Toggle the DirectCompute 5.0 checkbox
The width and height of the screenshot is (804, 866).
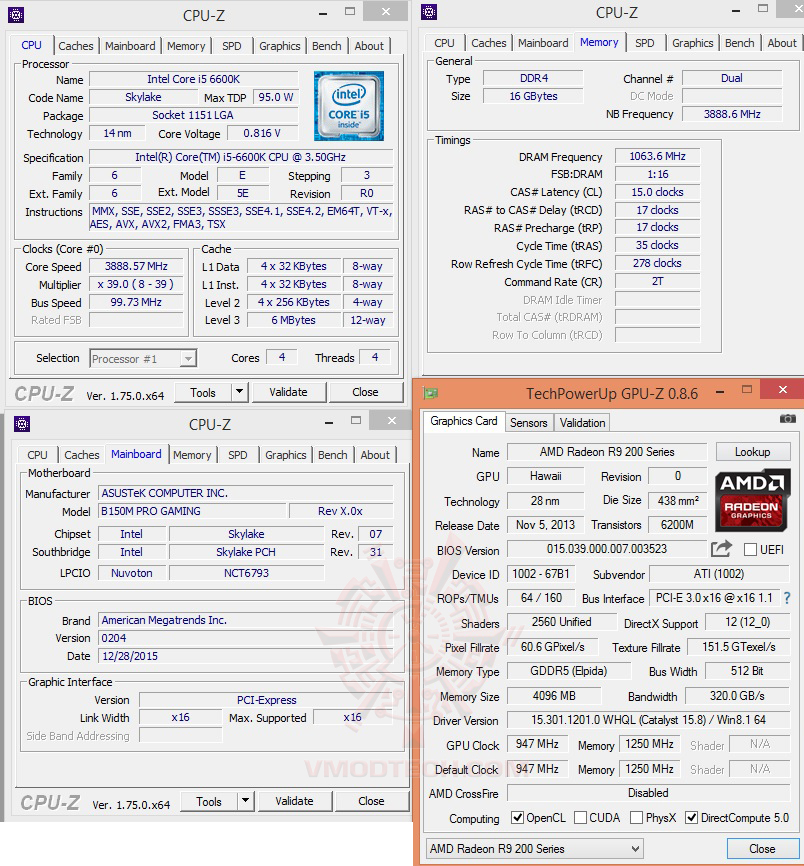[691, 817]
